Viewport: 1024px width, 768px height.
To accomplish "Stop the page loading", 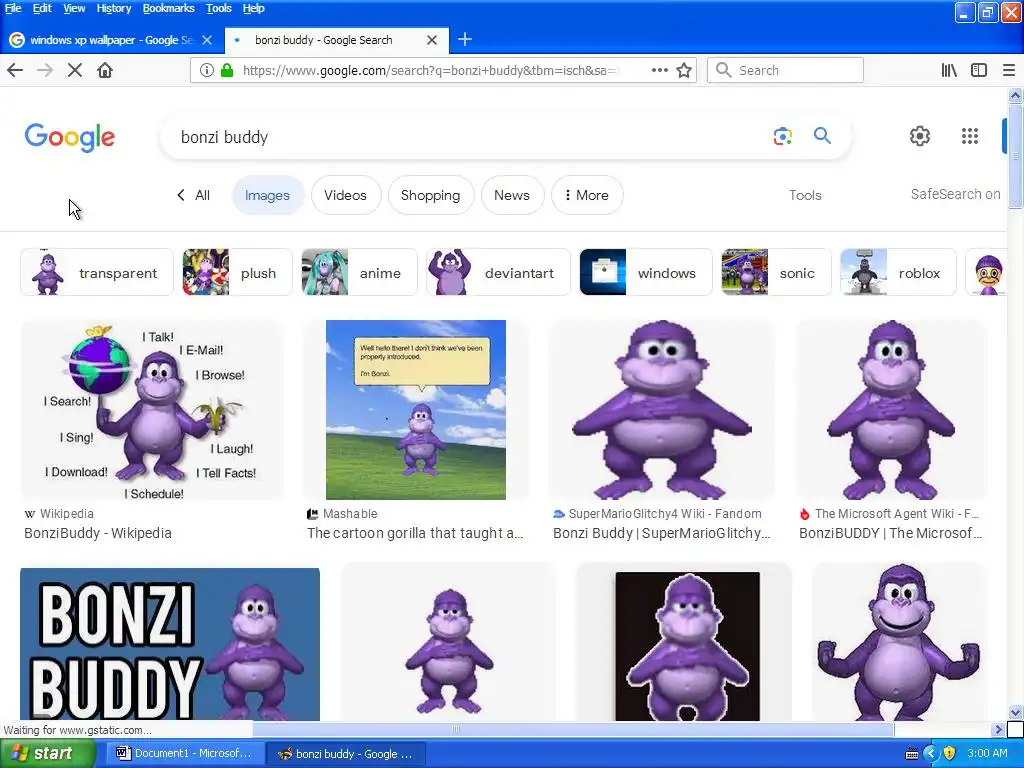I will (x=74, y=70).
